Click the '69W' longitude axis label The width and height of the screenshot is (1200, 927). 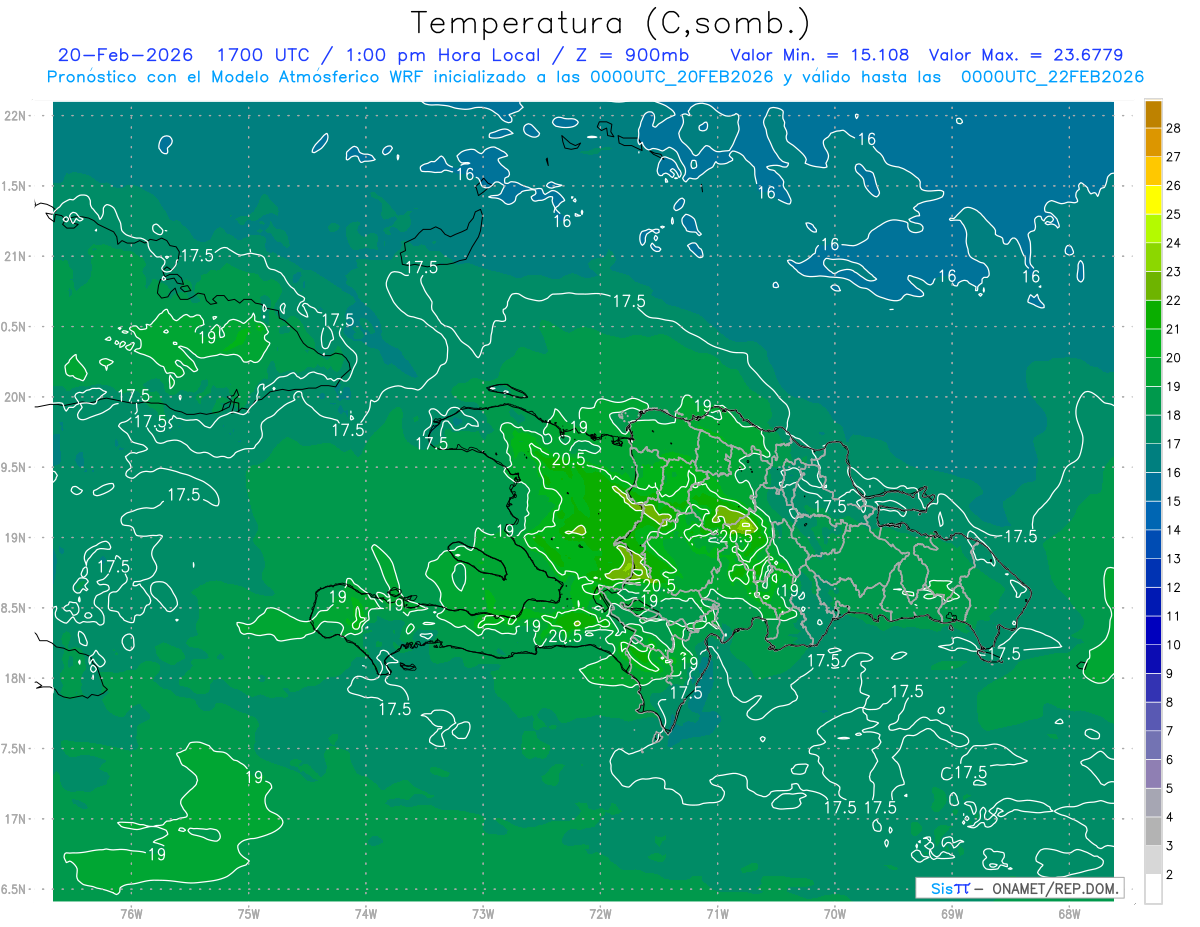tap(952, 913)
